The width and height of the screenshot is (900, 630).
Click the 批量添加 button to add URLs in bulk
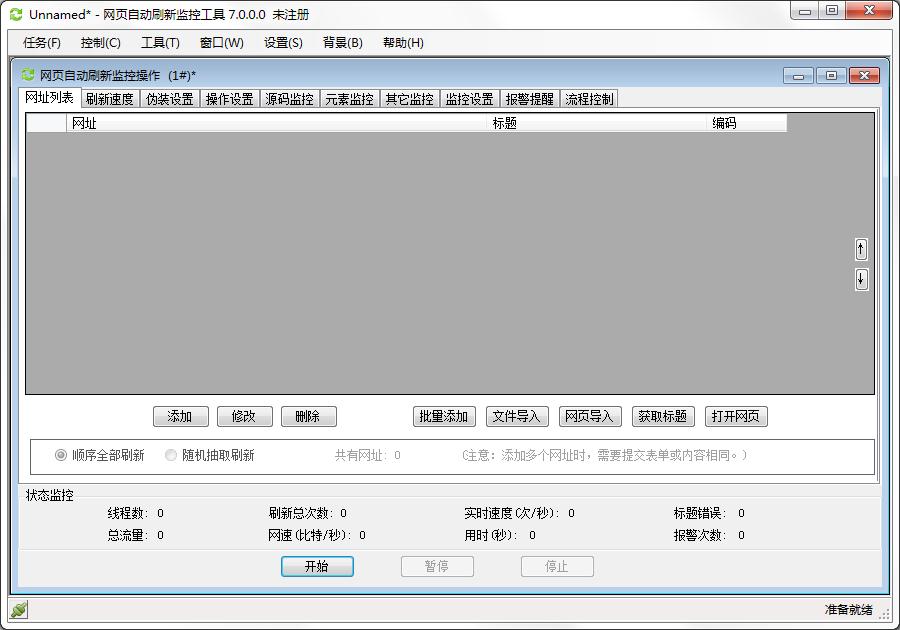pyautogui.click(x=443, y=416)
